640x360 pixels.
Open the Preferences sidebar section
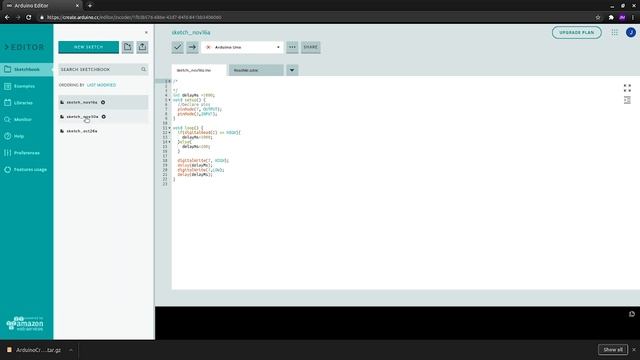(x=26, y=153)
